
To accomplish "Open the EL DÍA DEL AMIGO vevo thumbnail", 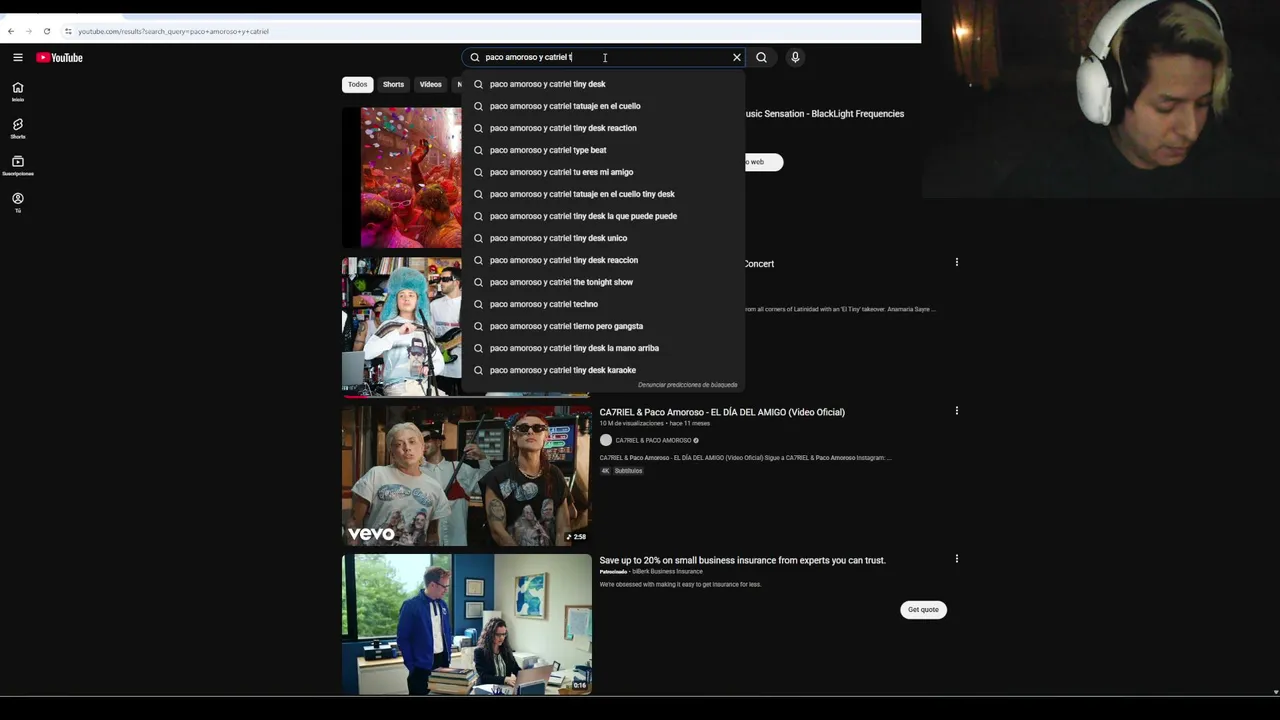I will (467, 476).
